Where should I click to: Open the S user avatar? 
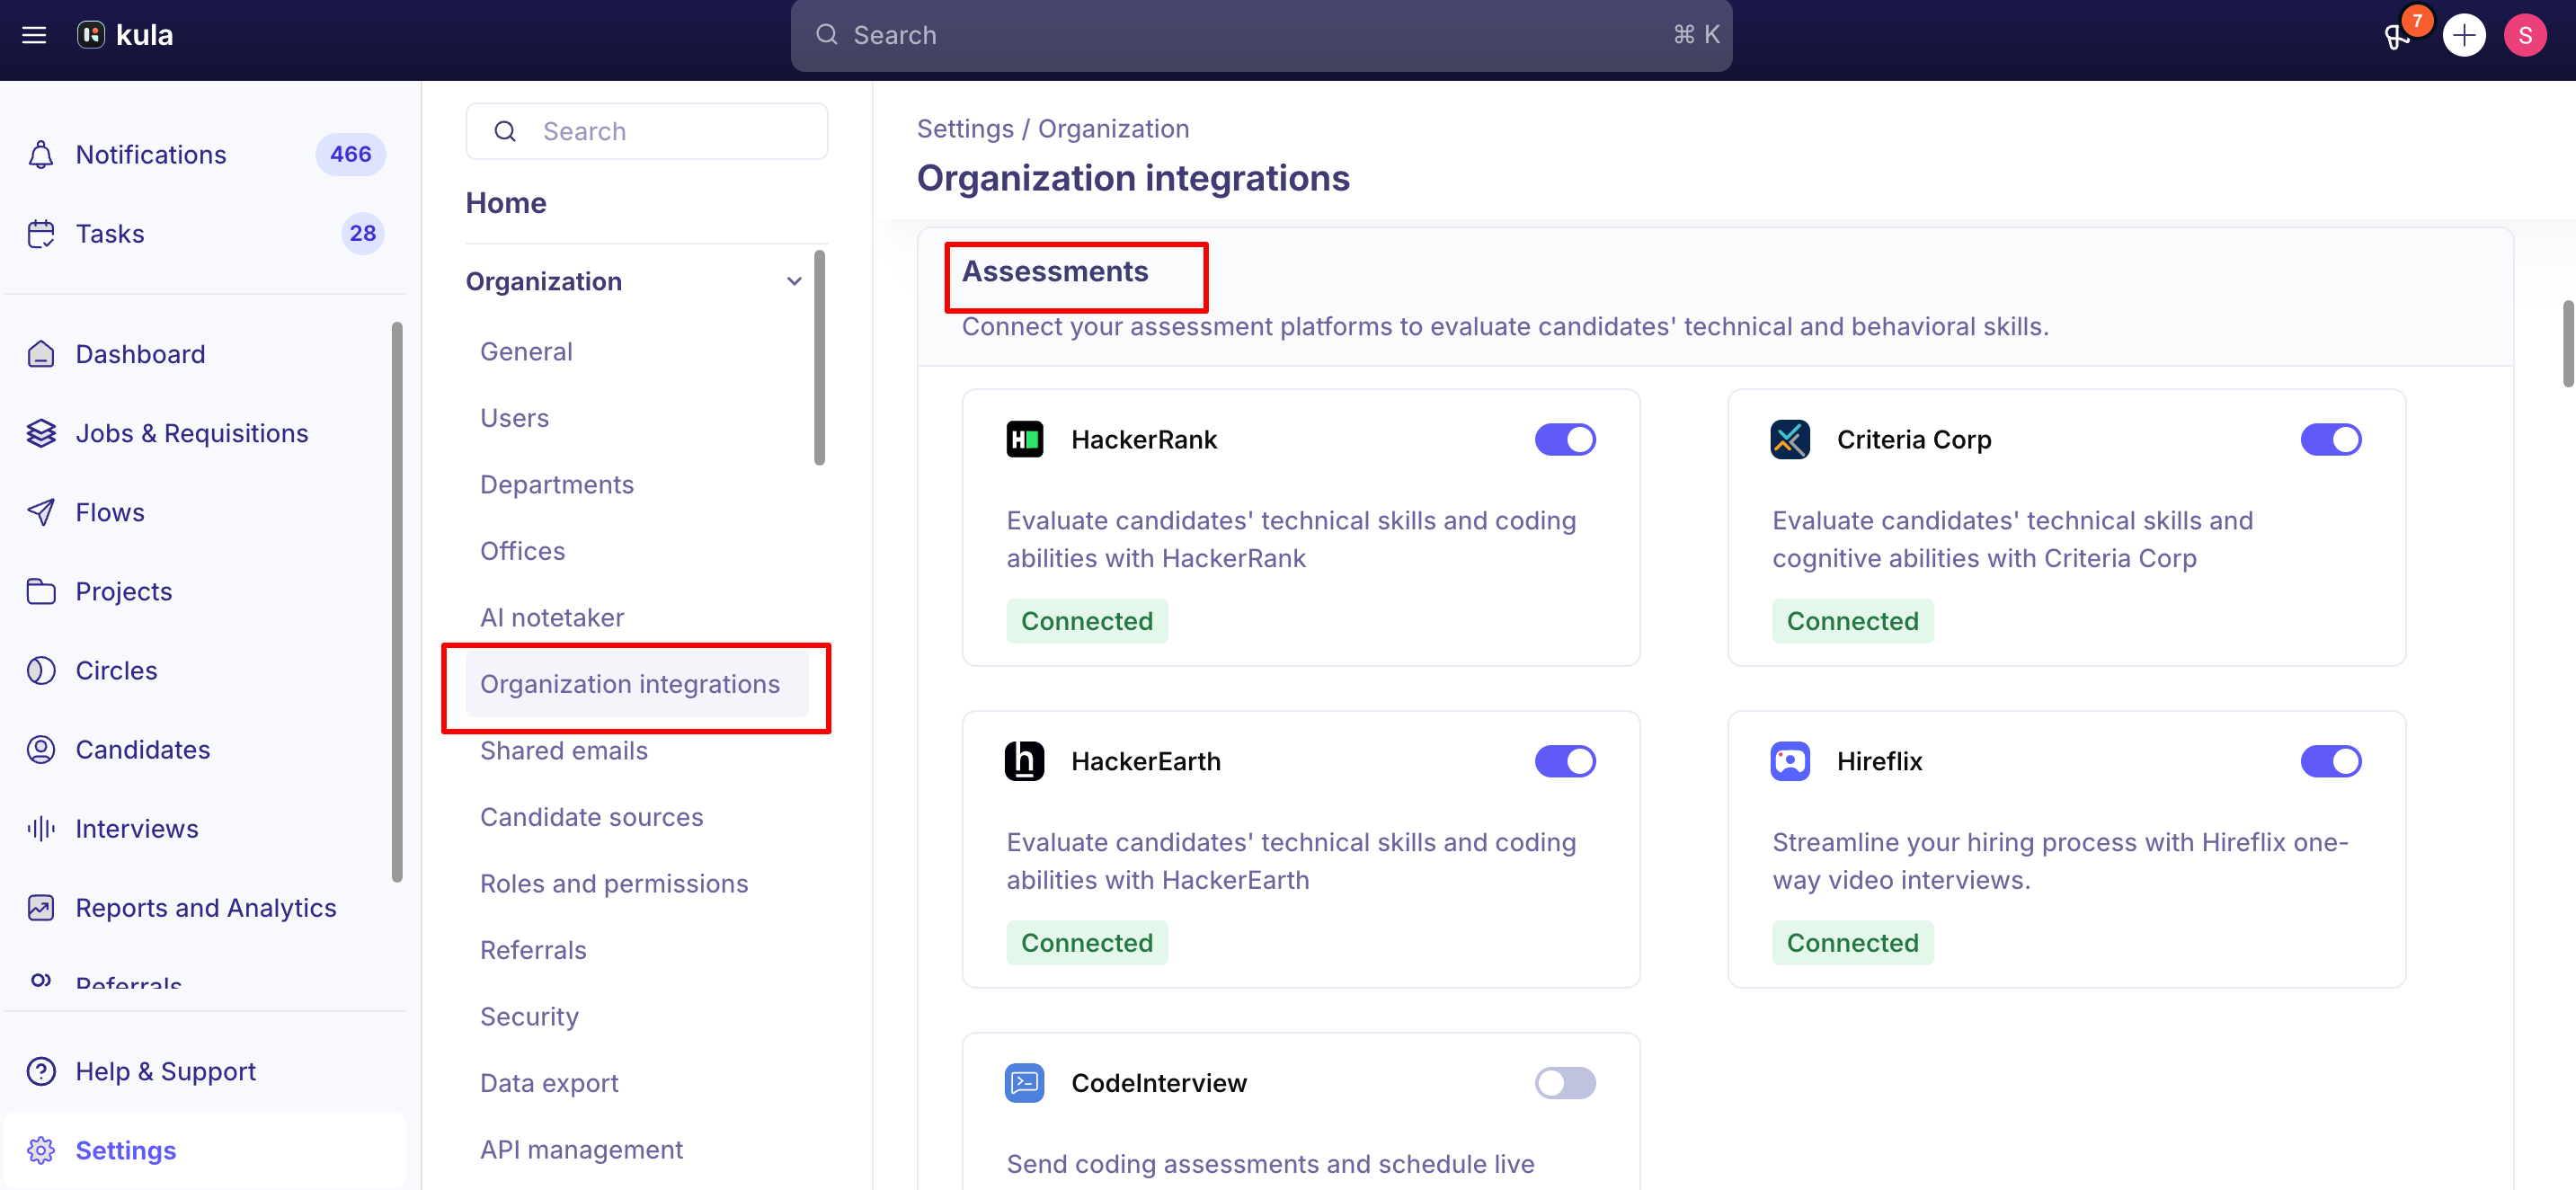2524,35
